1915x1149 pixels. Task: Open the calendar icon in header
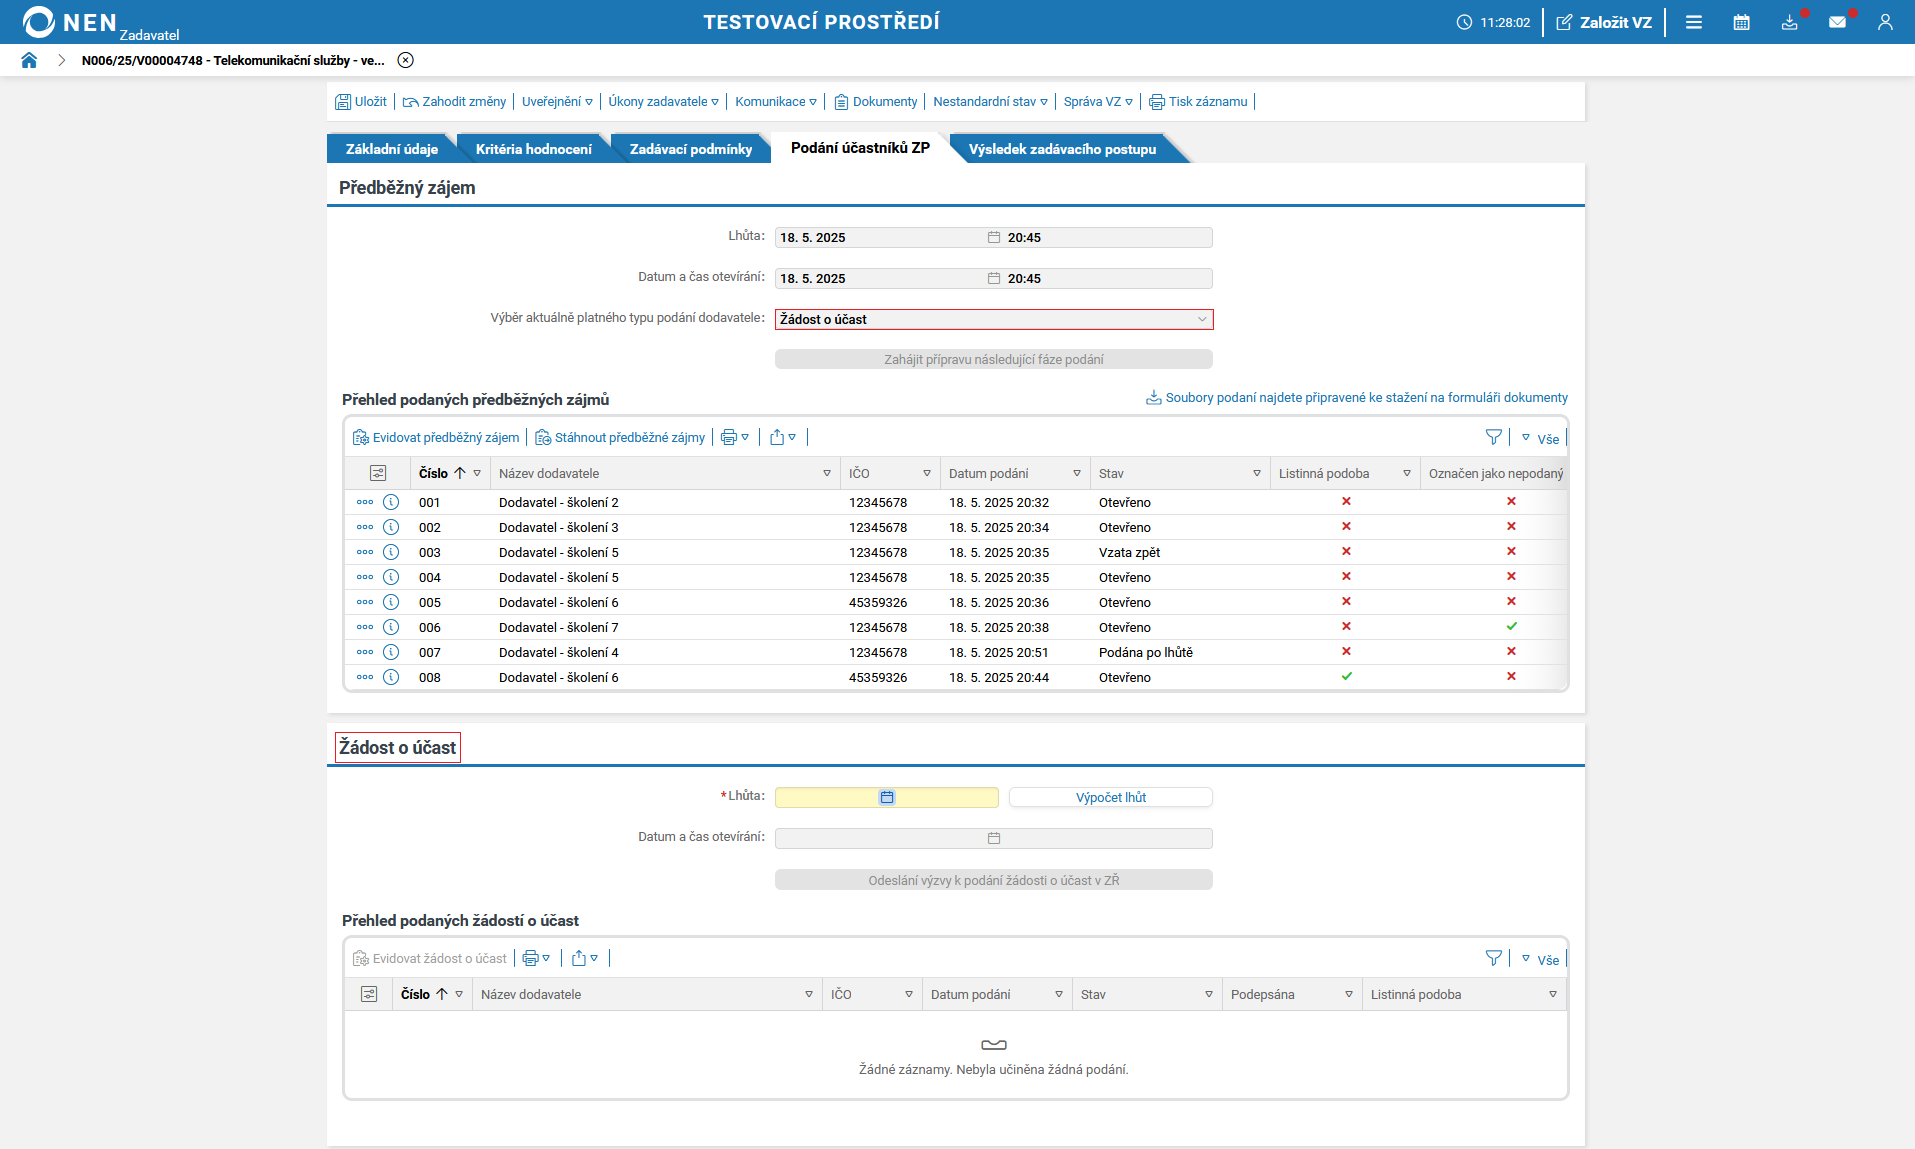(1741, 22)
